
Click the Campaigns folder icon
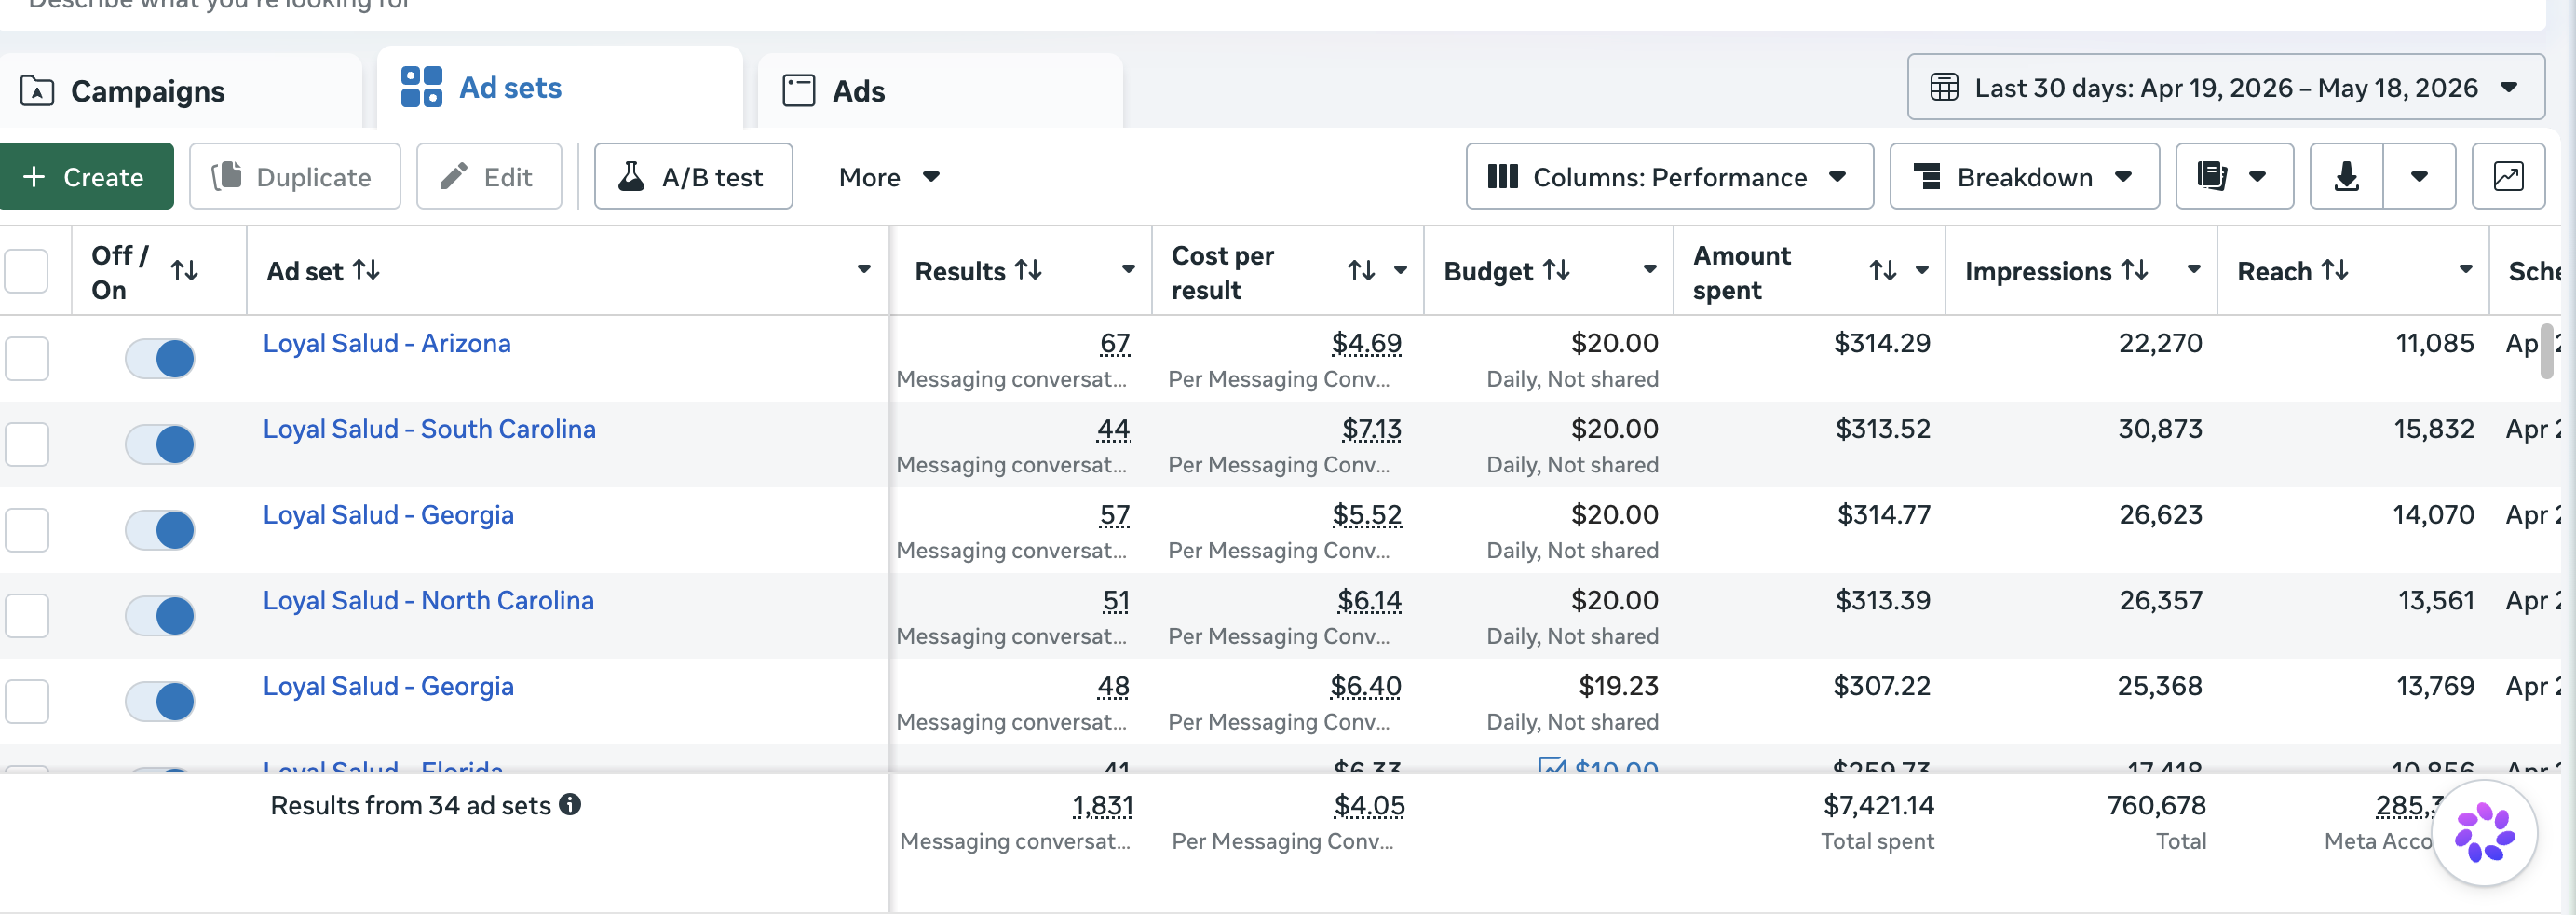click(37, 91)
